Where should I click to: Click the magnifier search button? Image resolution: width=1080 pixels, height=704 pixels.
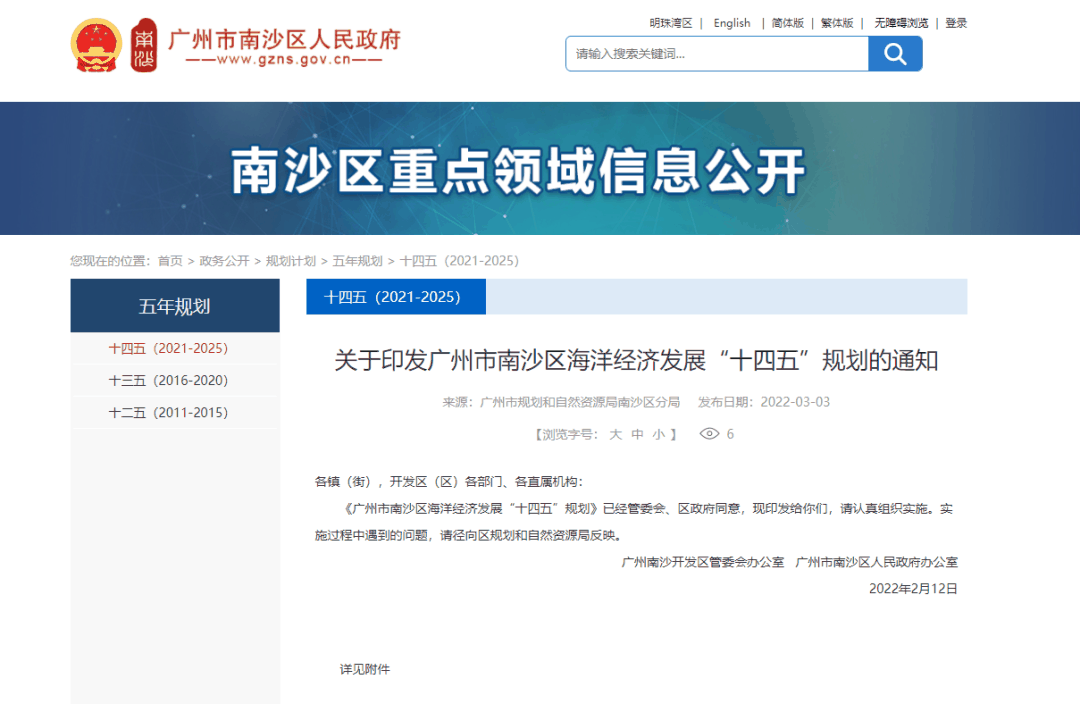(895, 54)
